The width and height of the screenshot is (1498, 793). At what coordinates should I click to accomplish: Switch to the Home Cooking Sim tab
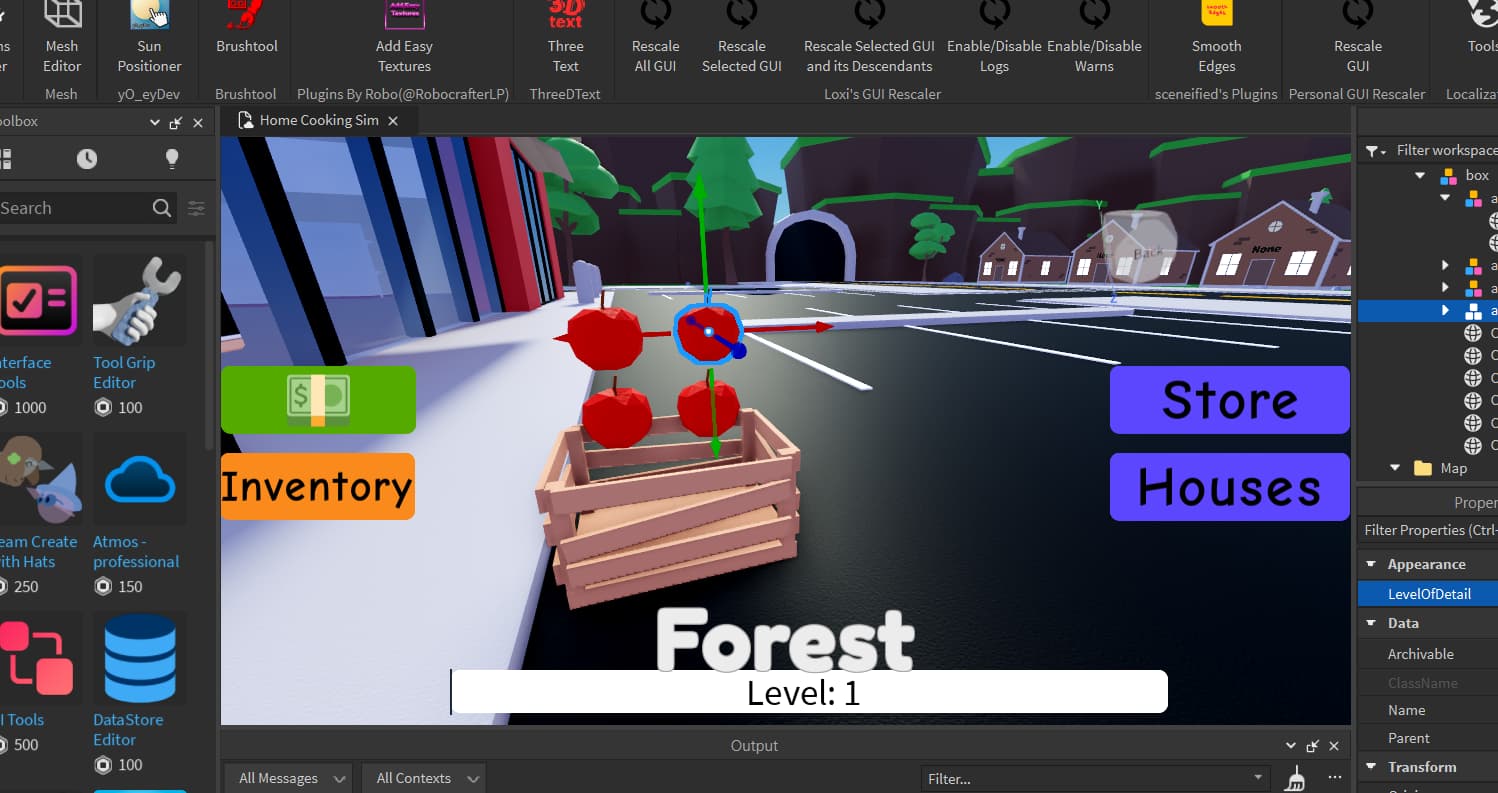coord(316,119)
